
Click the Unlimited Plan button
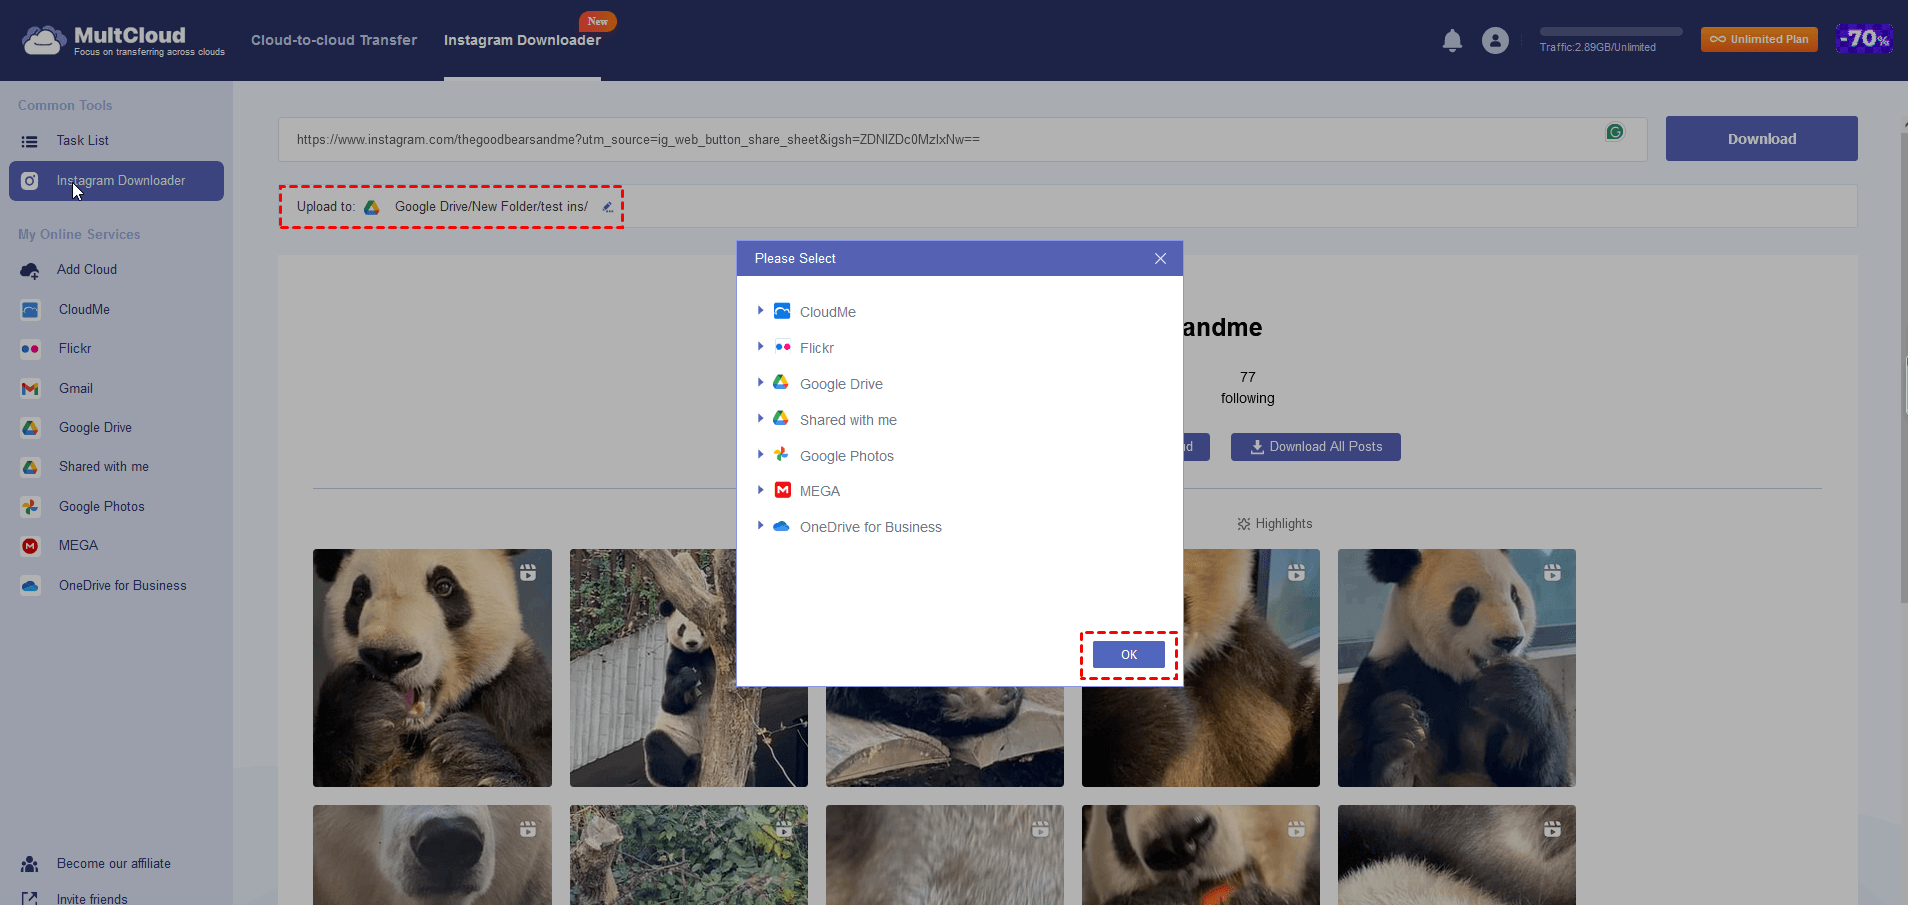click(1759, 39)
